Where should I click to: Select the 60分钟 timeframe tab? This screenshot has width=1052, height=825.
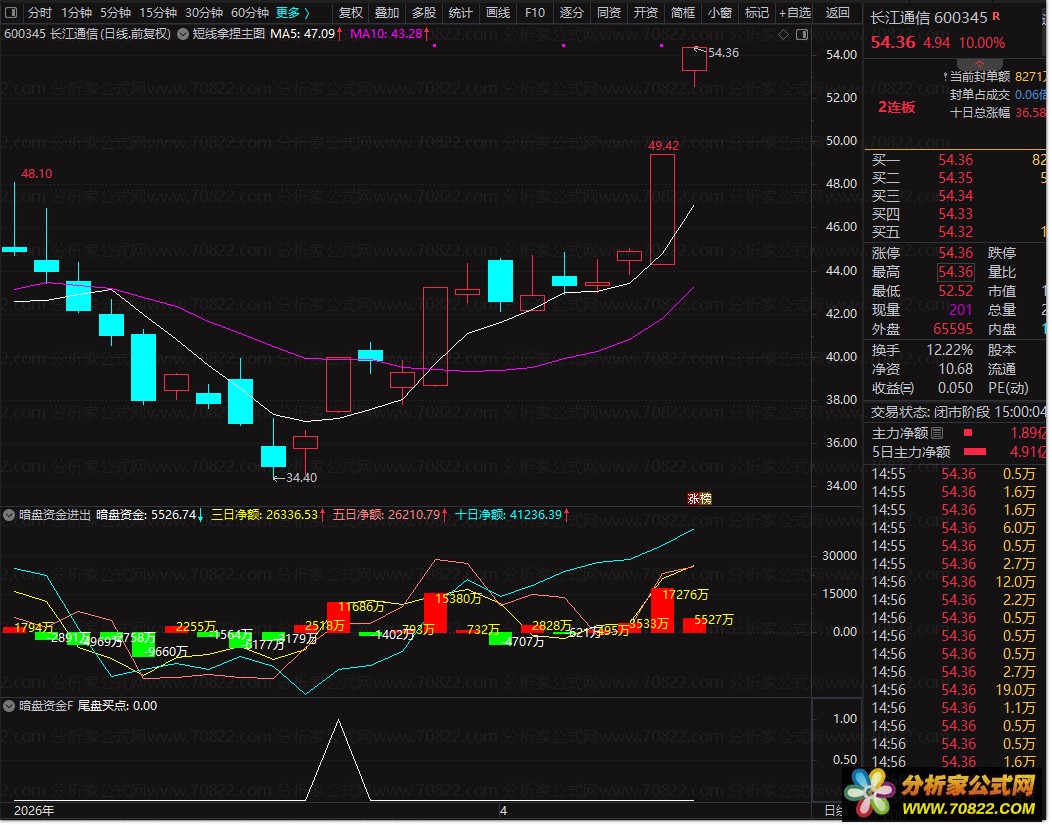[x=249, y=12]
